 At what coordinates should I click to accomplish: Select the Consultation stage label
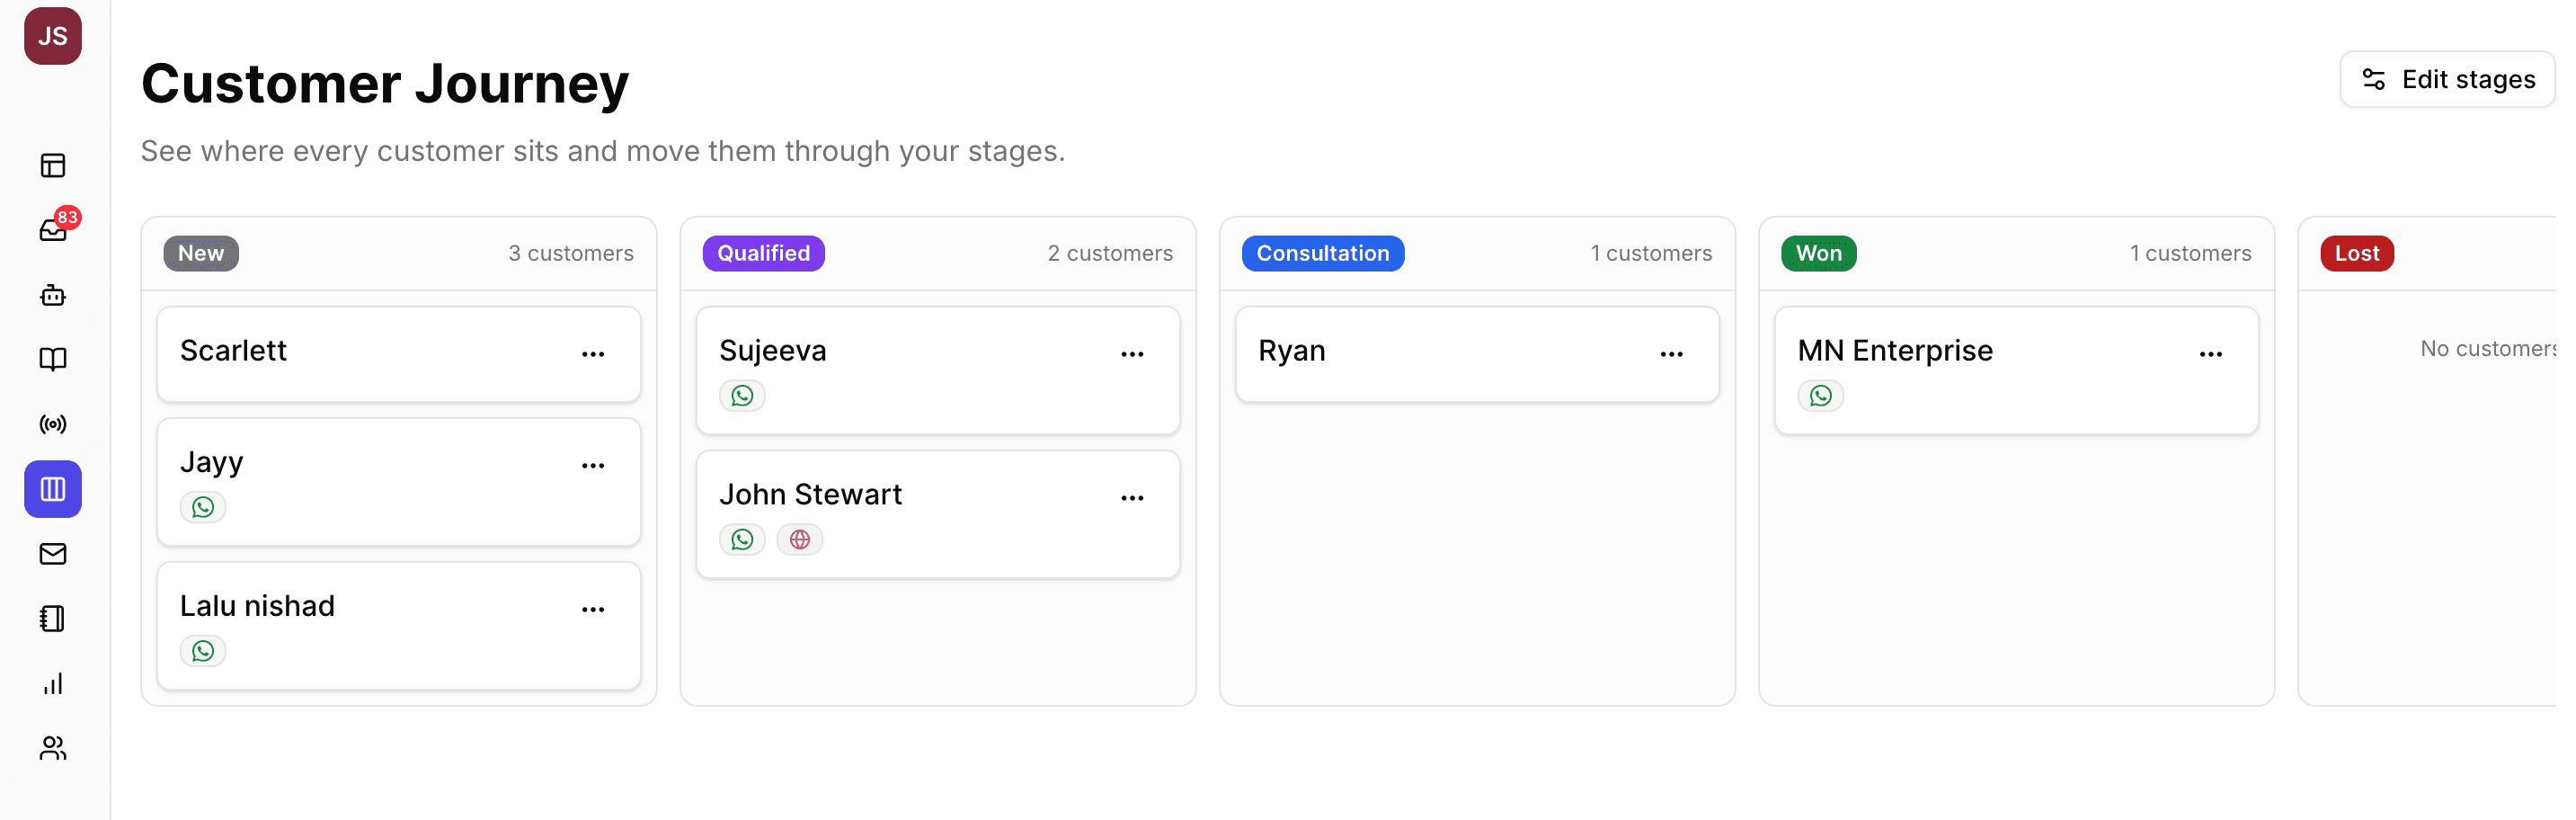click(x=1323, y=254)
